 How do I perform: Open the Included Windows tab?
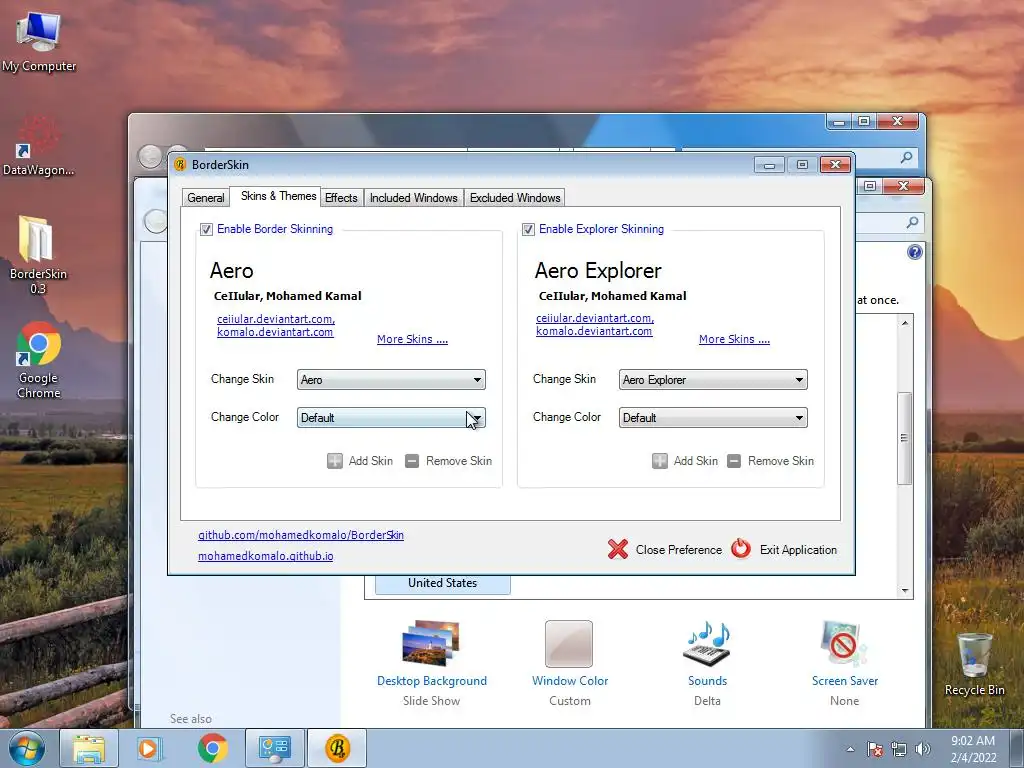pos(413,198)
